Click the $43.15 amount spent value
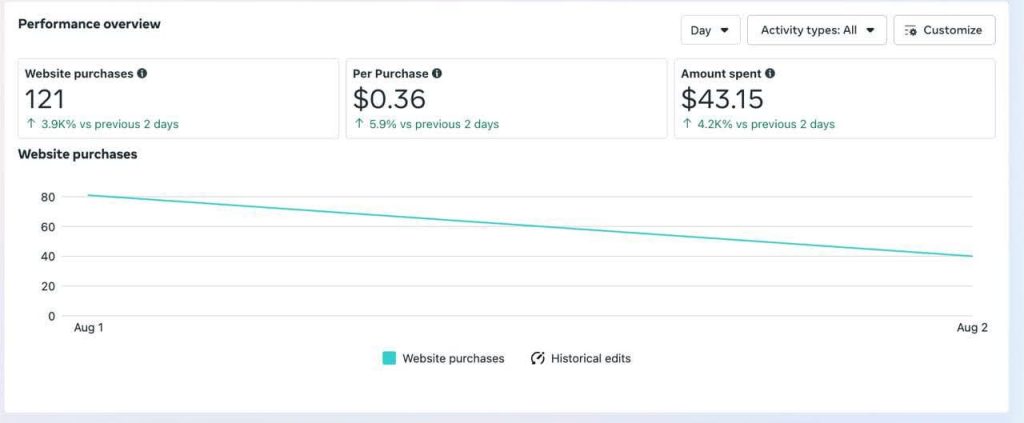 pyautogui.click(x=722, y=99)
